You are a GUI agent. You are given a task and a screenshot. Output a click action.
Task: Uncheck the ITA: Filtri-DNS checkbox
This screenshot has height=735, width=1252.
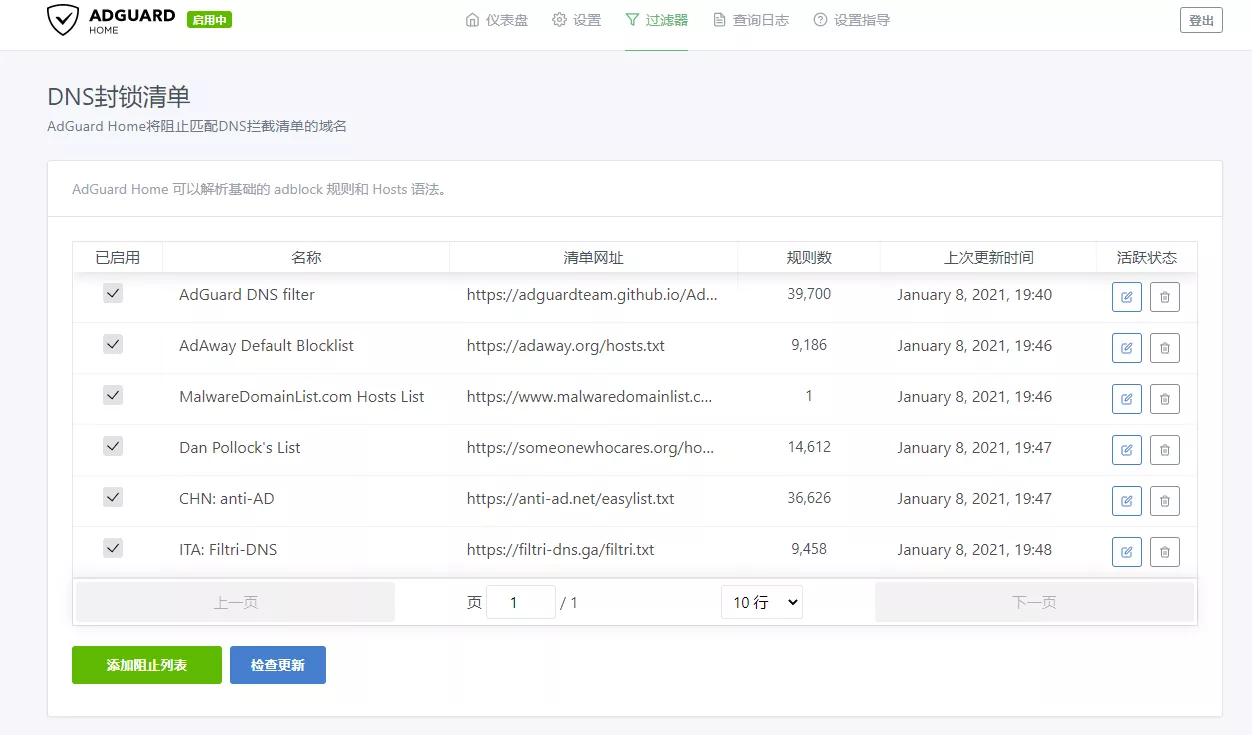coord(113,548)
